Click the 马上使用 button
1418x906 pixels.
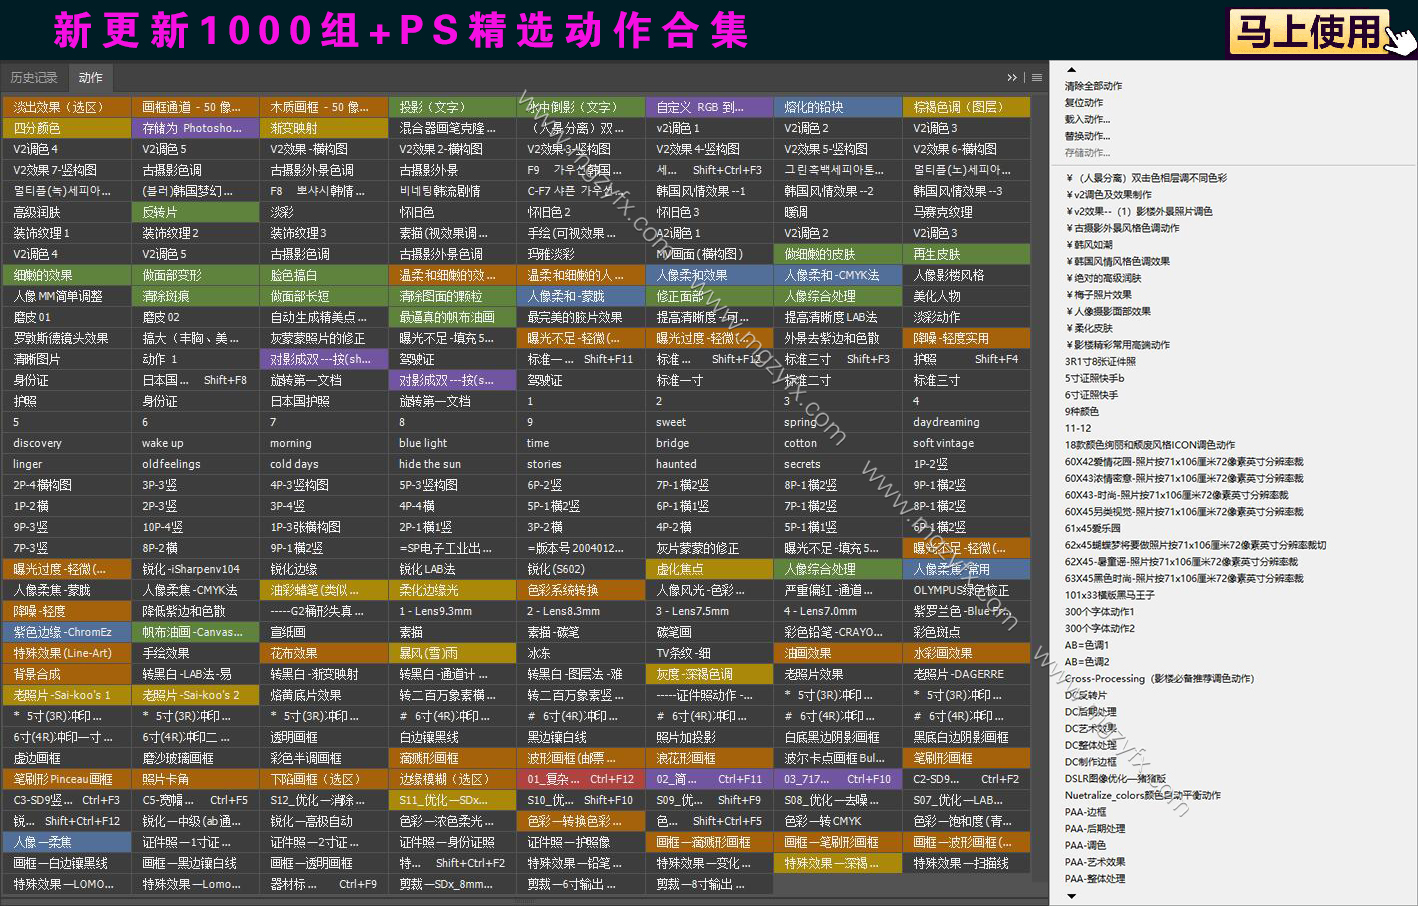(1309, 31)
